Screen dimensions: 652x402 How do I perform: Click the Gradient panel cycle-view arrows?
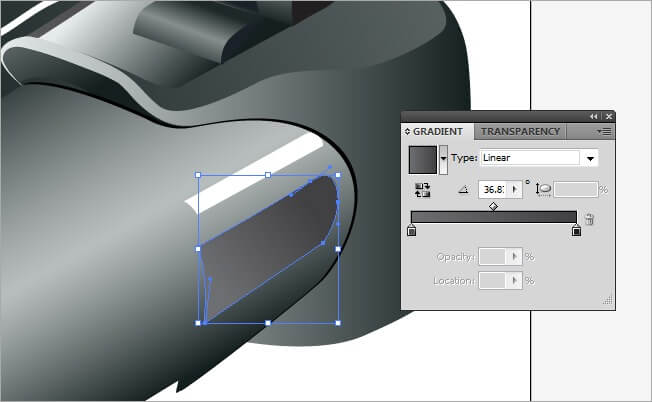point(407,131)
